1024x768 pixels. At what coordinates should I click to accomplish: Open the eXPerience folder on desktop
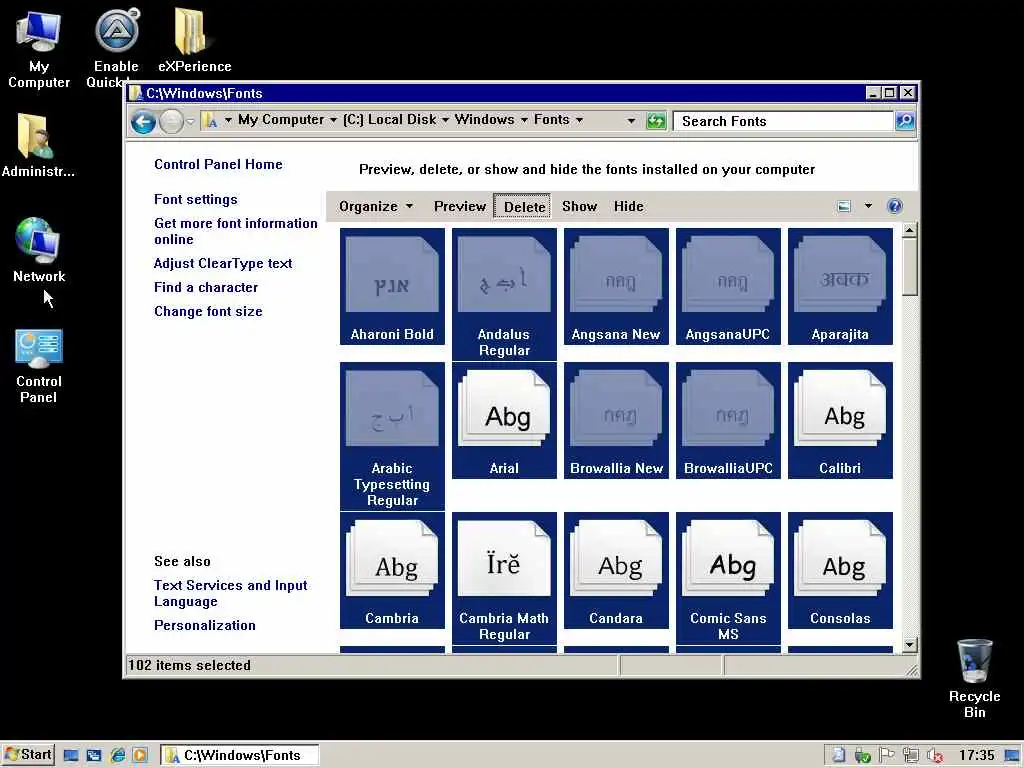pyautogui.click(x=194, y=41)
